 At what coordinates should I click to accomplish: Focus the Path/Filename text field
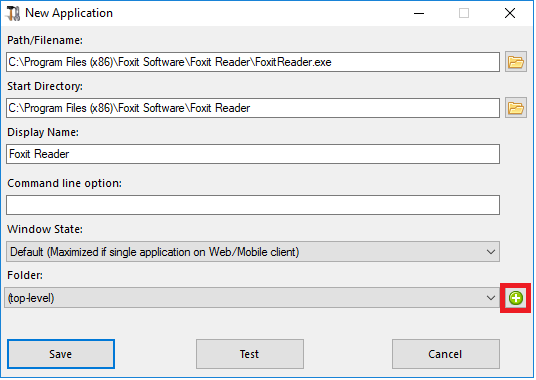click(x=253, y=62)
